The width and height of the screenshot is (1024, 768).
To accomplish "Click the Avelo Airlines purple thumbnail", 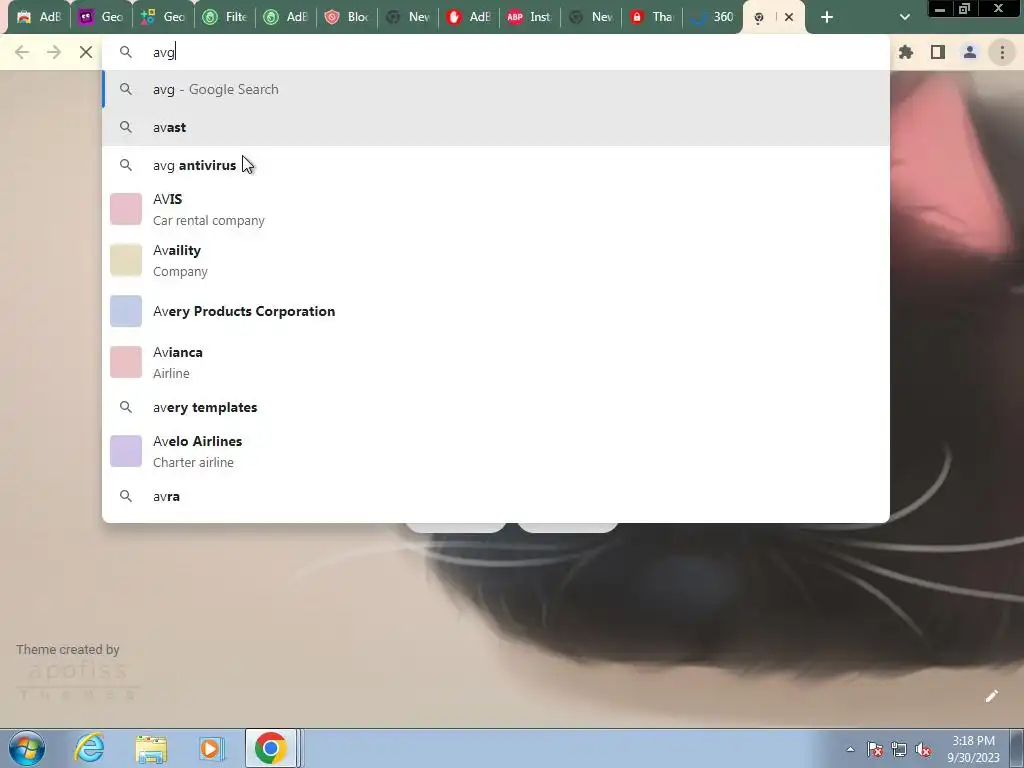I will click(126, 451).
